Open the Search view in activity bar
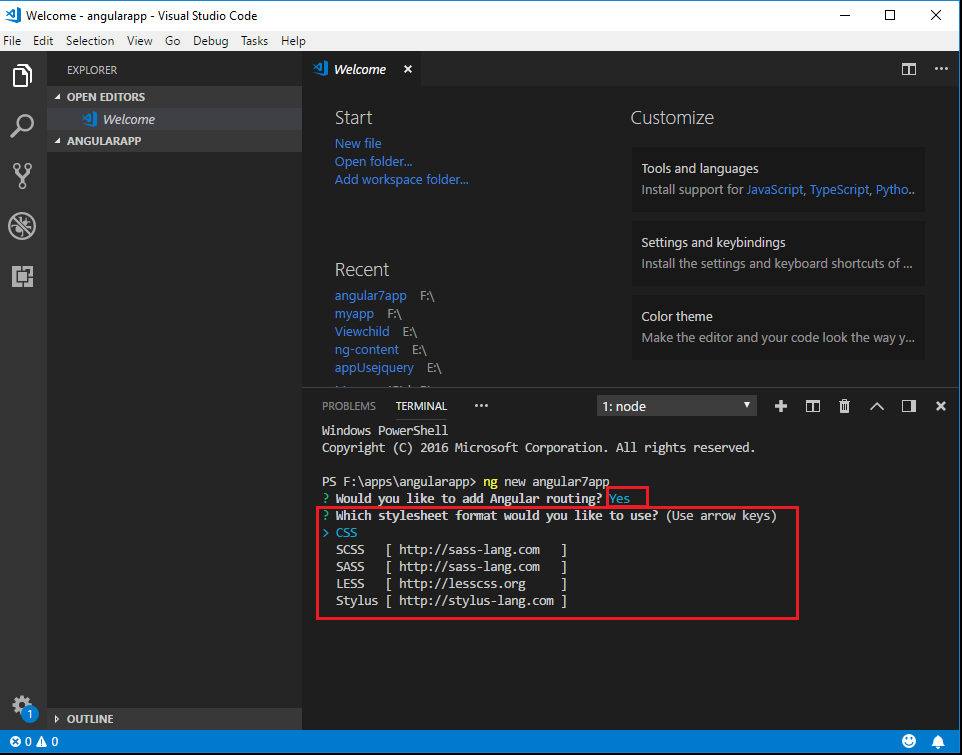This screenshot has height=755, width=962. [x=23, y=126]
